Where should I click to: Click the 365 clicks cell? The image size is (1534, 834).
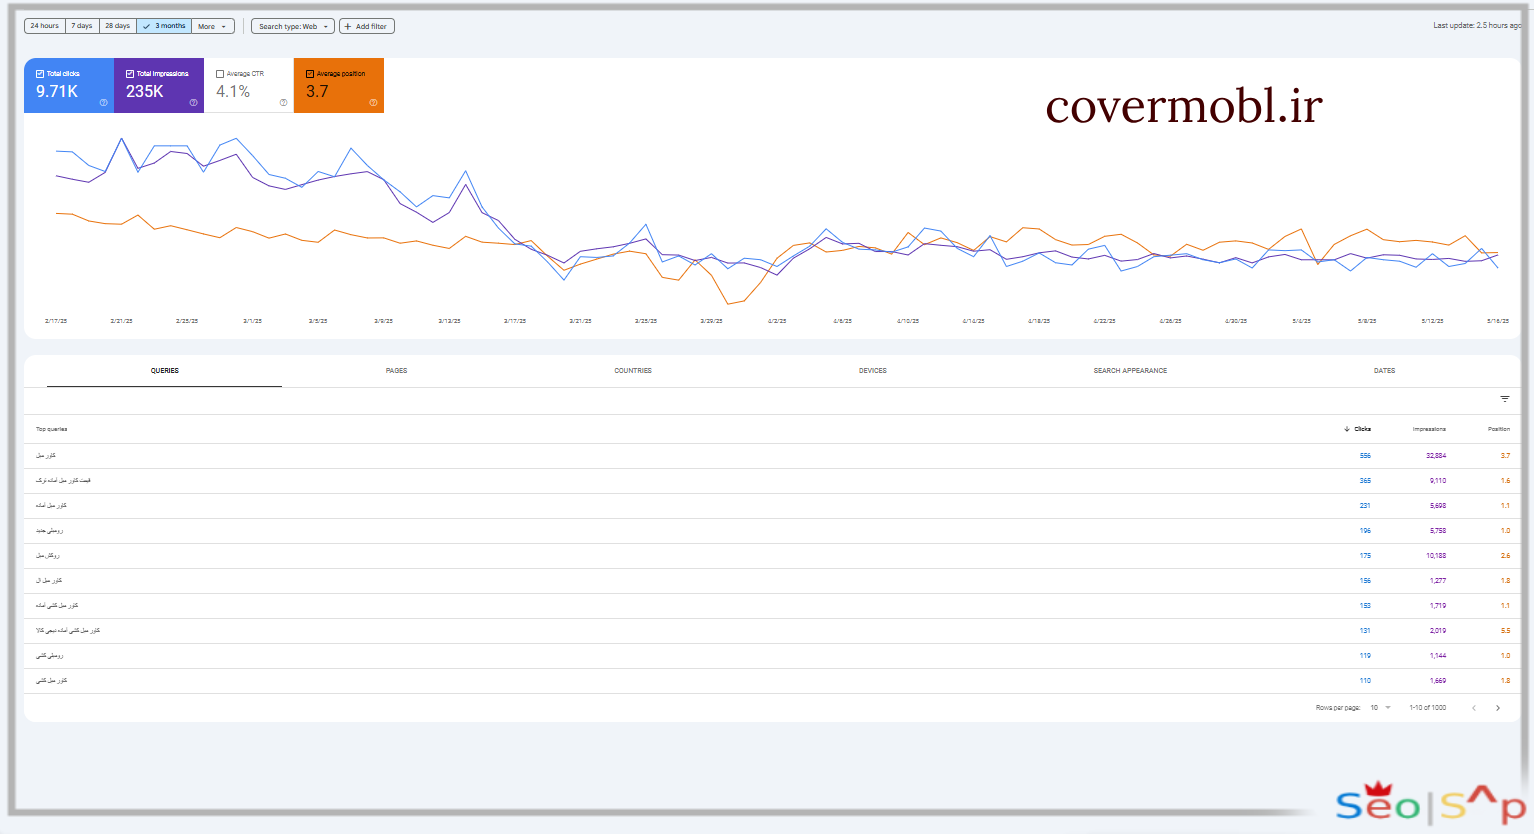[x=1365, y=481]
